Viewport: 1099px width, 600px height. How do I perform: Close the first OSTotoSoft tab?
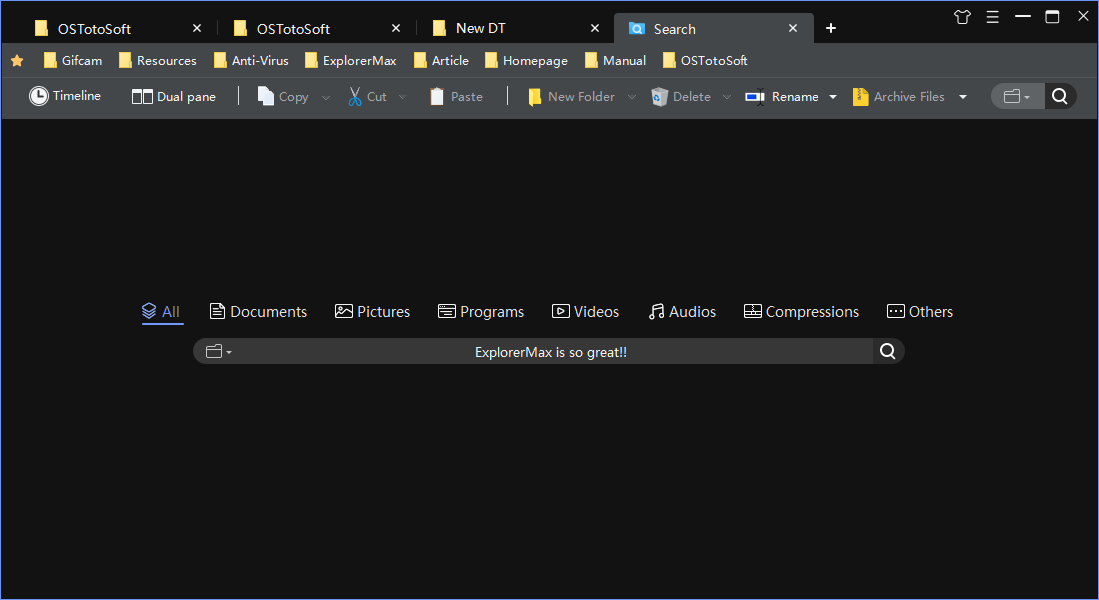coord(197,28)
